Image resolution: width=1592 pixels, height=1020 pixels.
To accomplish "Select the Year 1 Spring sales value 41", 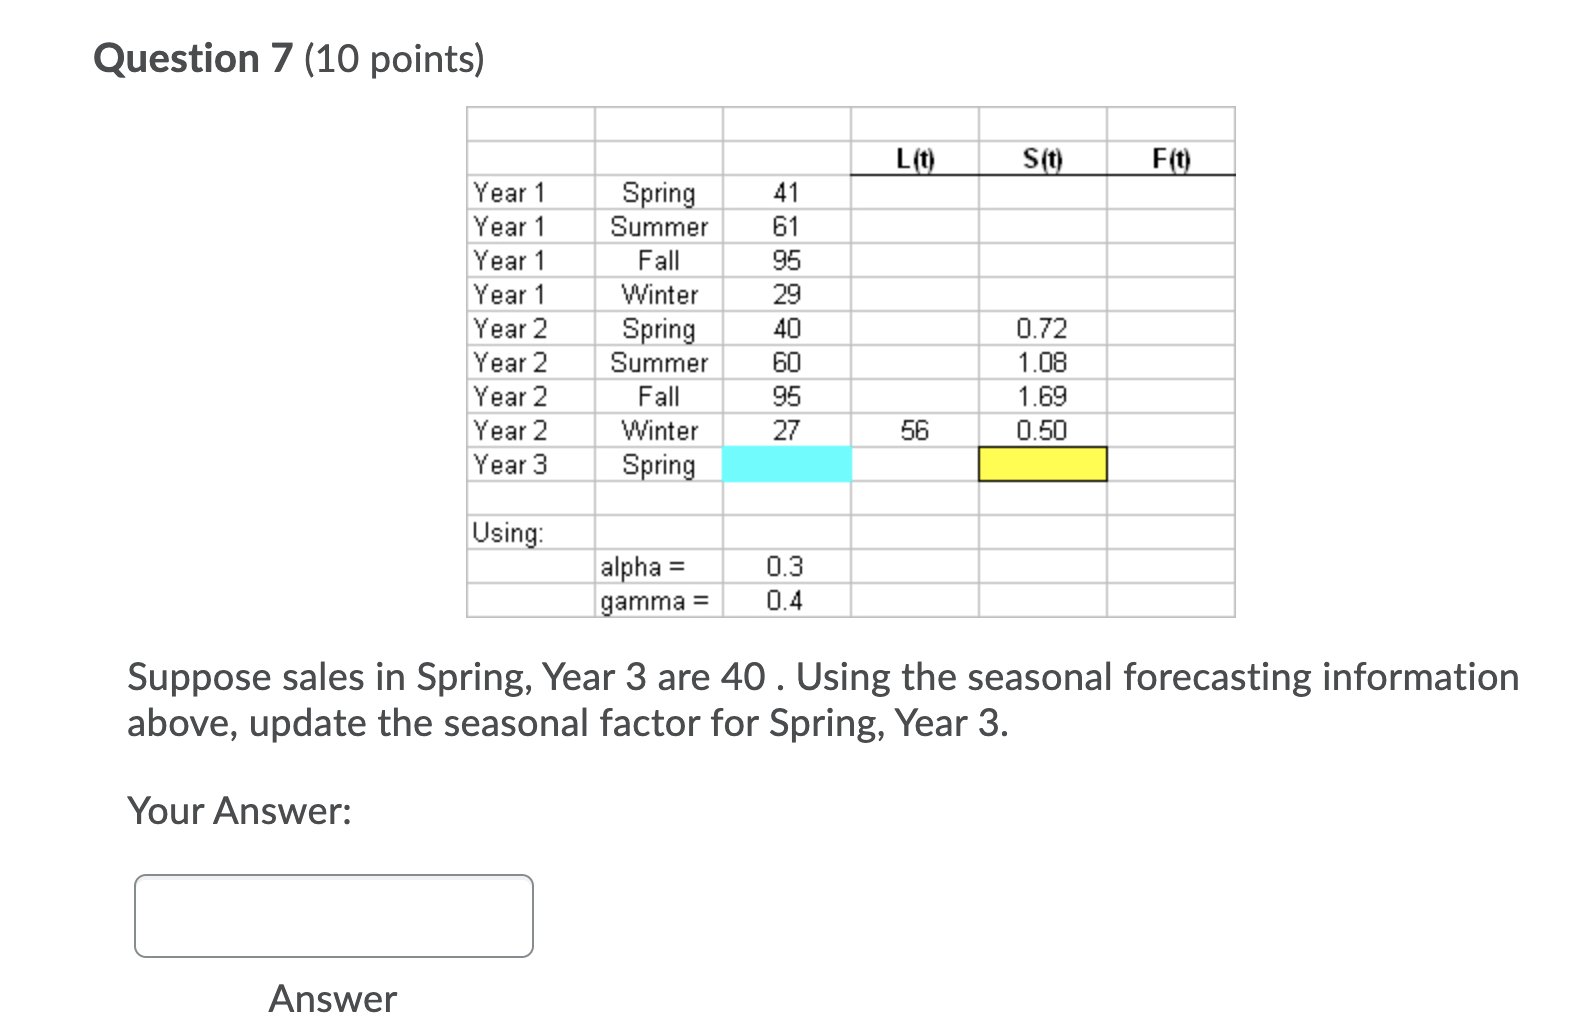I will click(786, 192).
